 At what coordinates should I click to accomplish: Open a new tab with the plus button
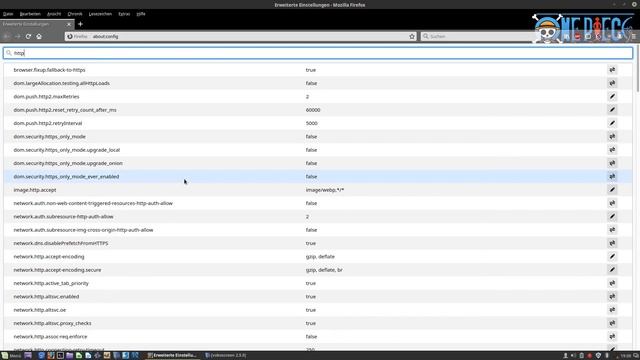click(x=80, y=24)
